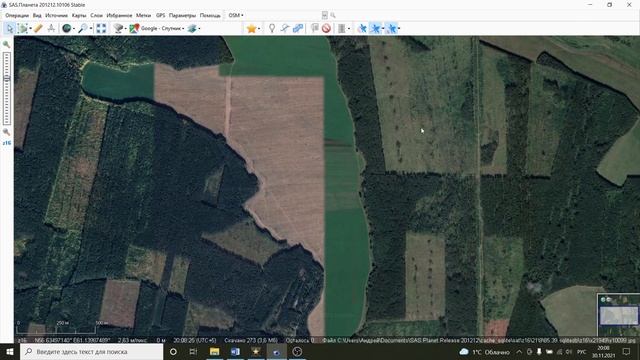Screen dimensions: 640x360
Task: Click the zoom in magnifier above slider
Action: tap(7, 44)
